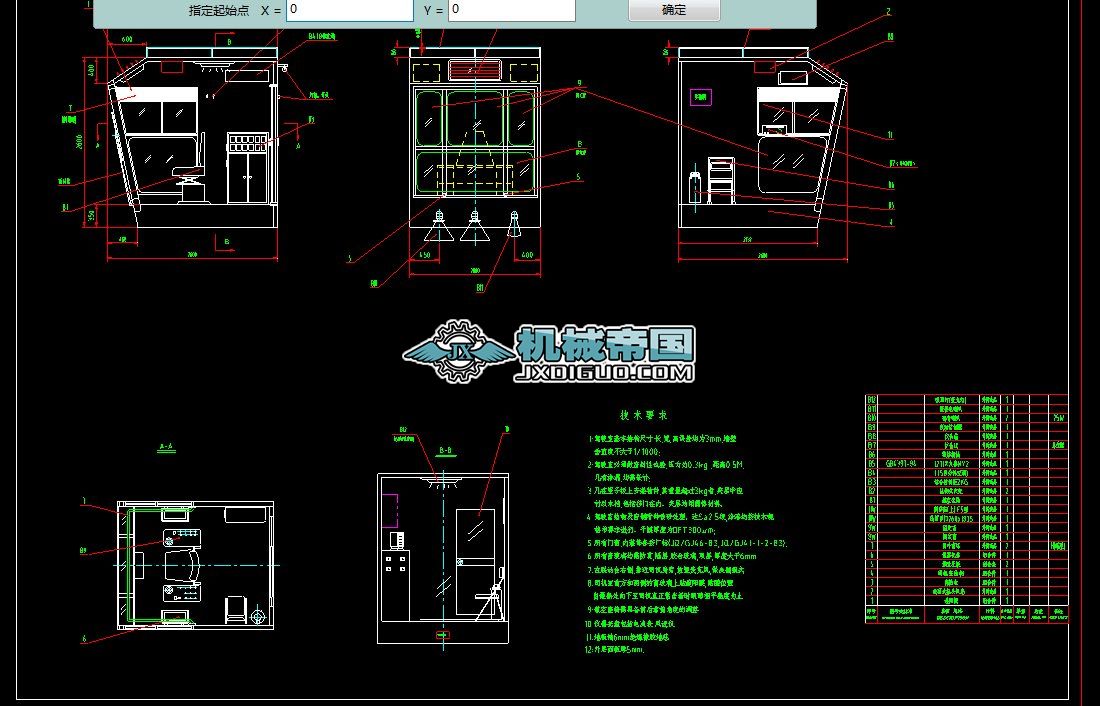This screenshot has height=706, width=1100.
Task: Click the 75W remark in parts table
Action: 1058,418
